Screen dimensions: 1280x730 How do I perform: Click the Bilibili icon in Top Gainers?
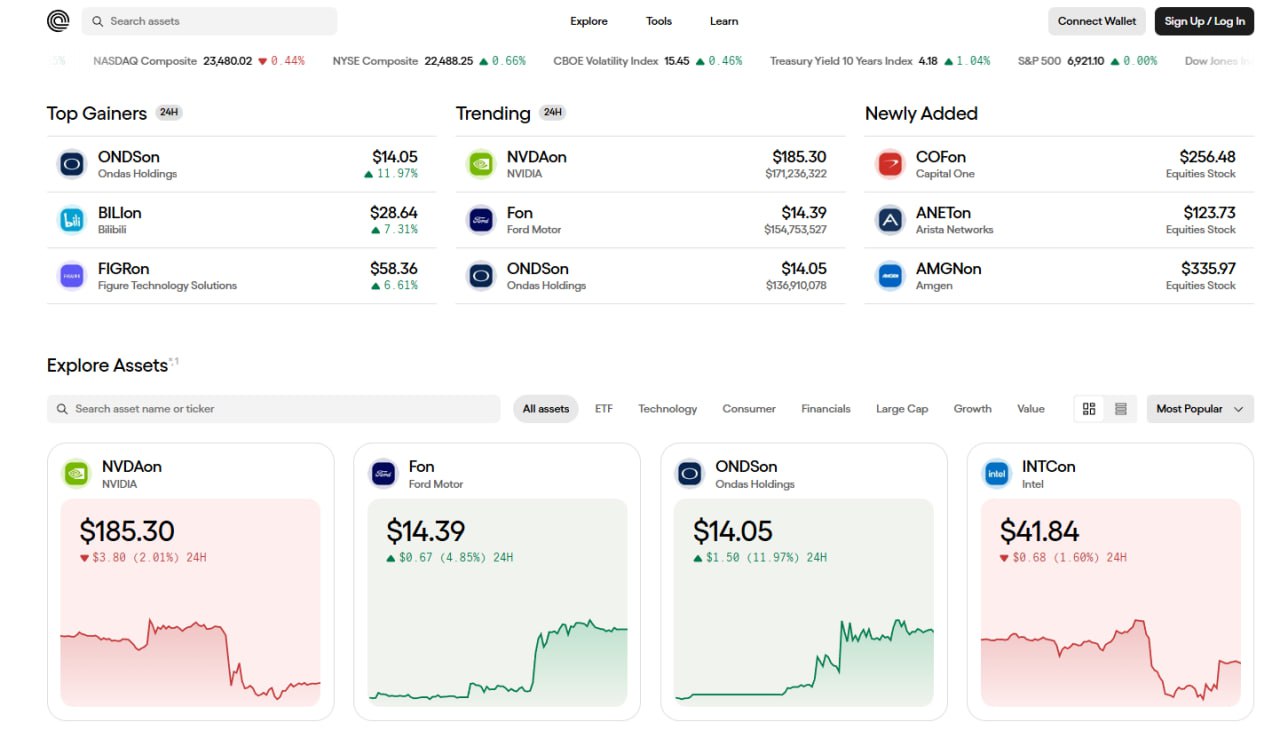pos(72,220)
